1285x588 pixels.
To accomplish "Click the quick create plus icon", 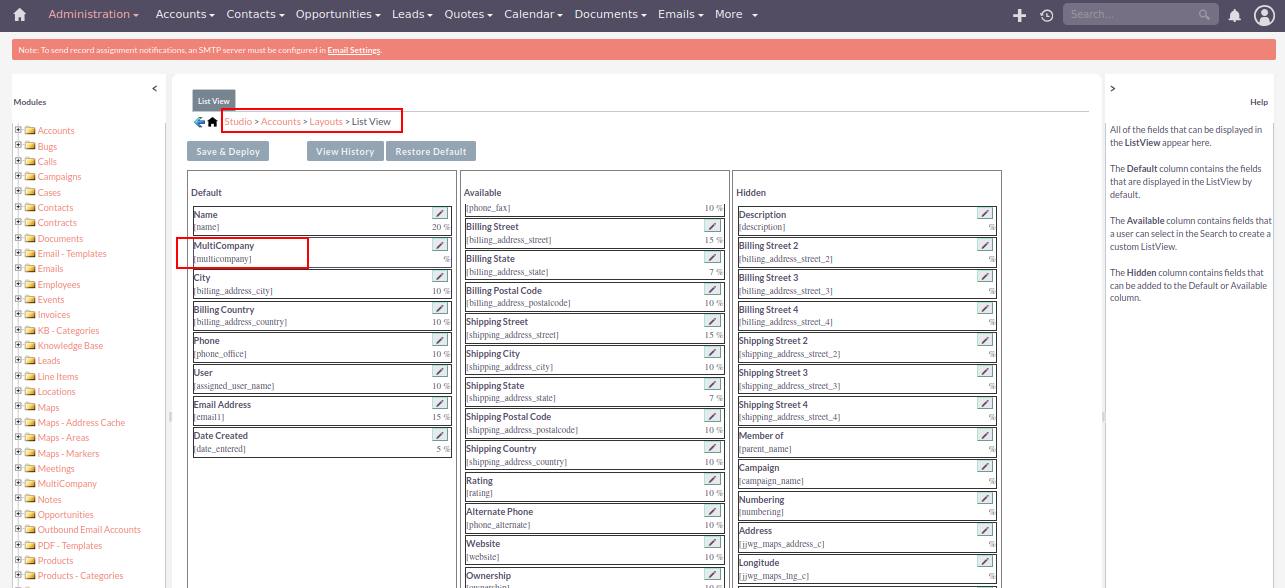I will [1019, 15].
